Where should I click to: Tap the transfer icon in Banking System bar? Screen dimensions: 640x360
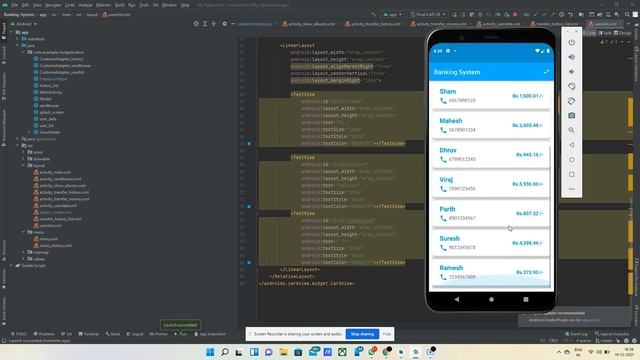click(546, 72)
